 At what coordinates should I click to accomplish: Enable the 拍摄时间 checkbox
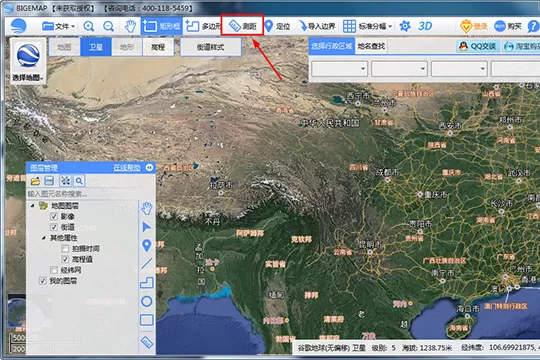(x=65, y=248)
